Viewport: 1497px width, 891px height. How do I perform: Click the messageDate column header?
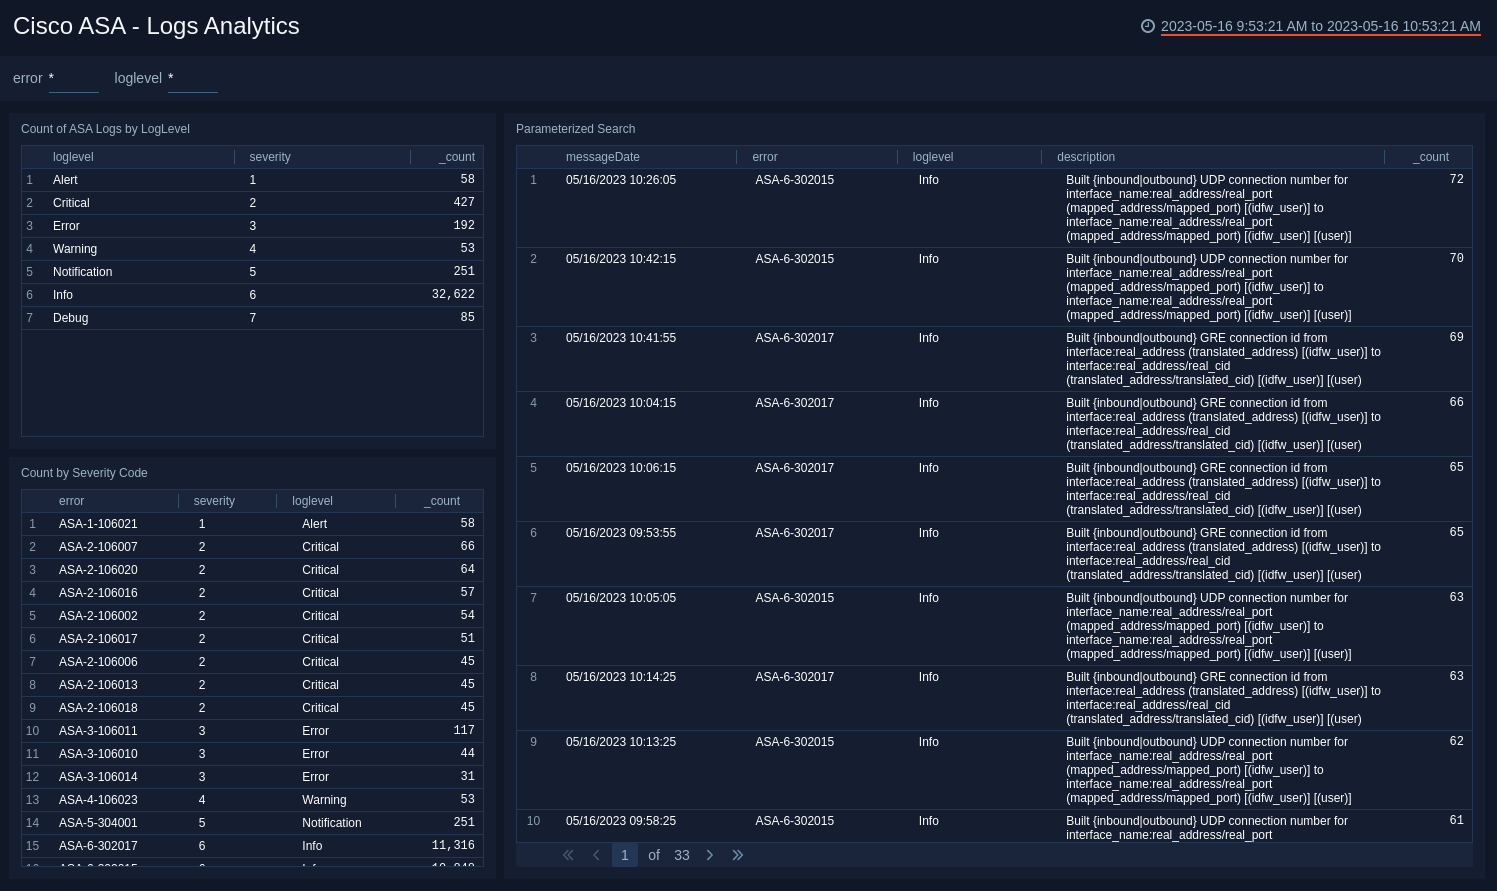[602, 157]
